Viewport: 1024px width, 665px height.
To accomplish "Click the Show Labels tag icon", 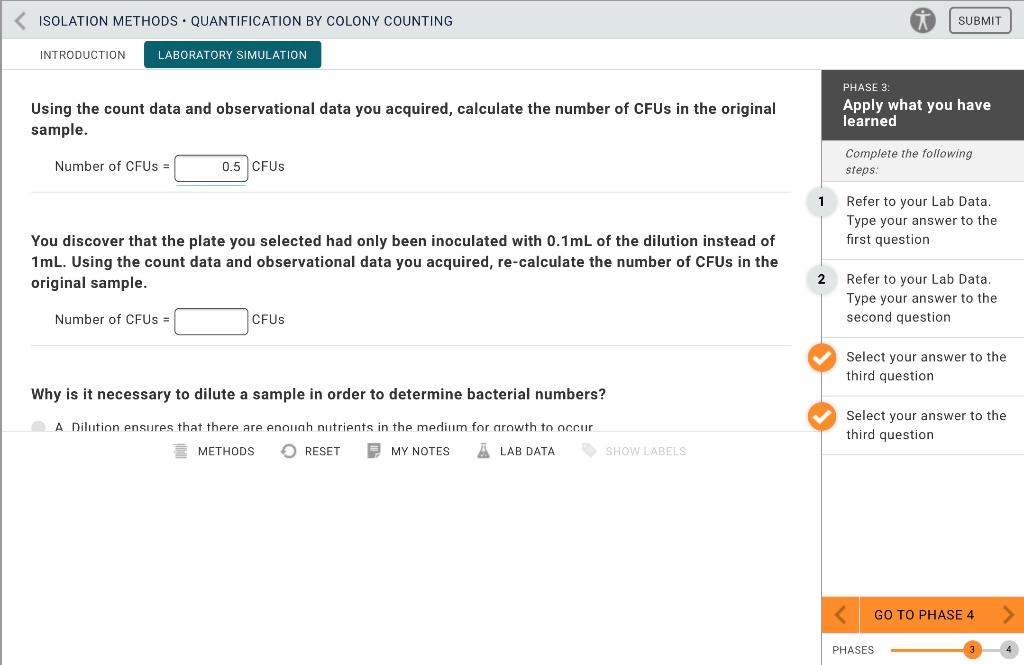I will [x=589, y=451].
